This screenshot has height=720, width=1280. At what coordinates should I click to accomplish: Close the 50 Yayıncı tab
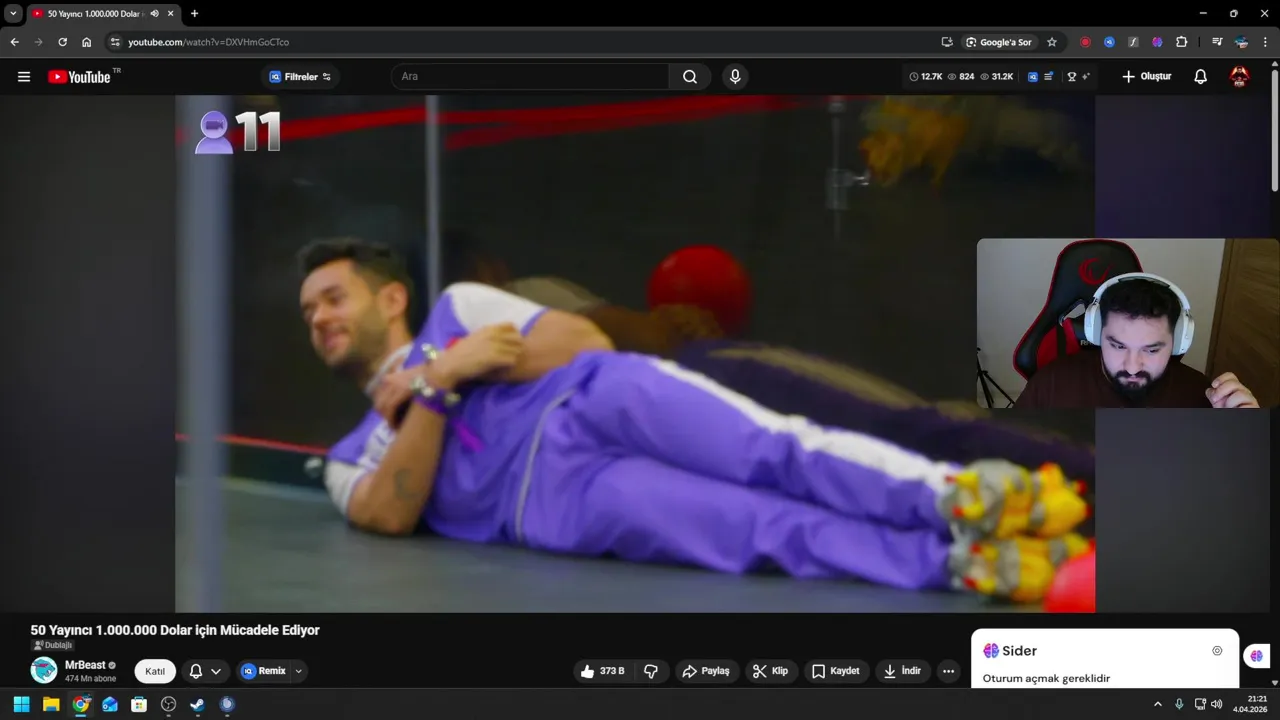click(x=171, y=14)
